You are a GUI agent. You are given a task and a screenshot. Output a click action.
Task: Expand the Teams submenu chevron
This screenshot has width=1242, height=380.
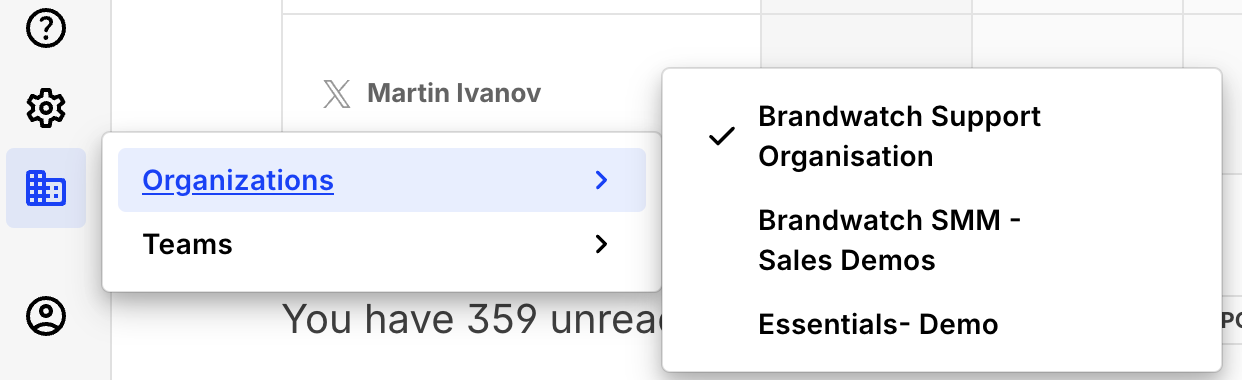pyautogui.click(x=600, y=244)
